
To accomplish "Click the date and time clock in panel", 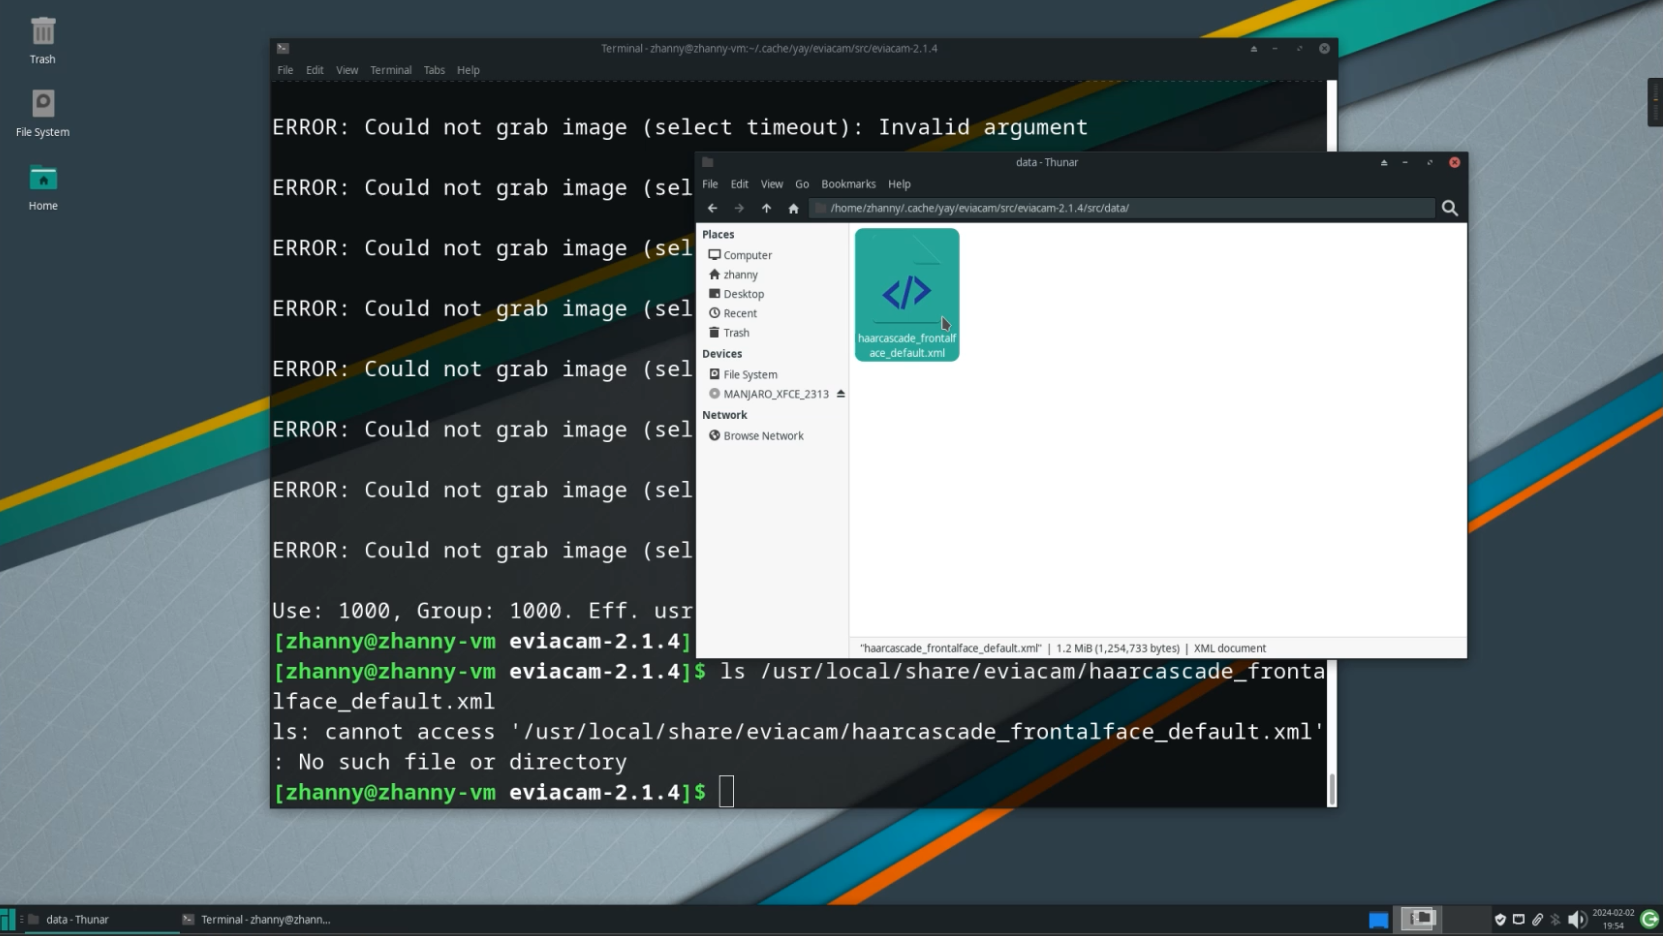I will (1613, 919).
